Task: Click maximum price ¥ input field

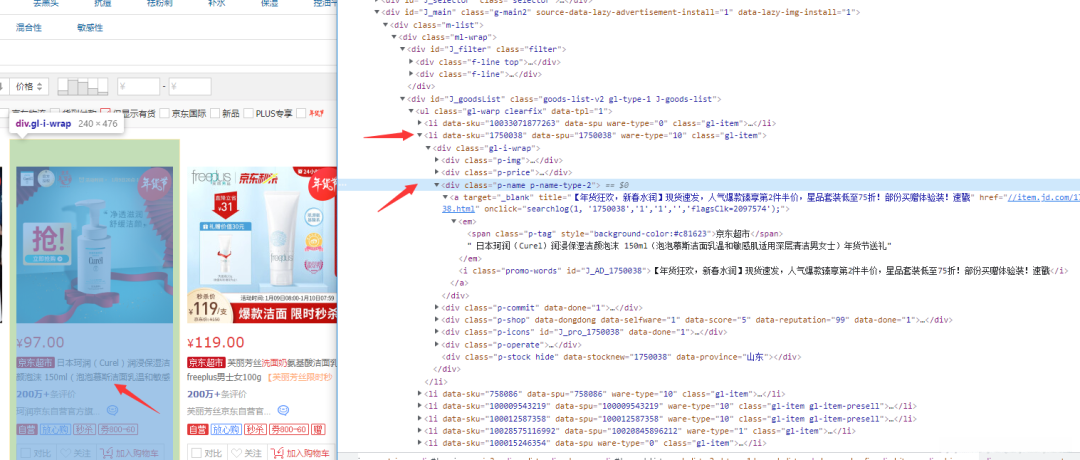Action: pos(190,87)
